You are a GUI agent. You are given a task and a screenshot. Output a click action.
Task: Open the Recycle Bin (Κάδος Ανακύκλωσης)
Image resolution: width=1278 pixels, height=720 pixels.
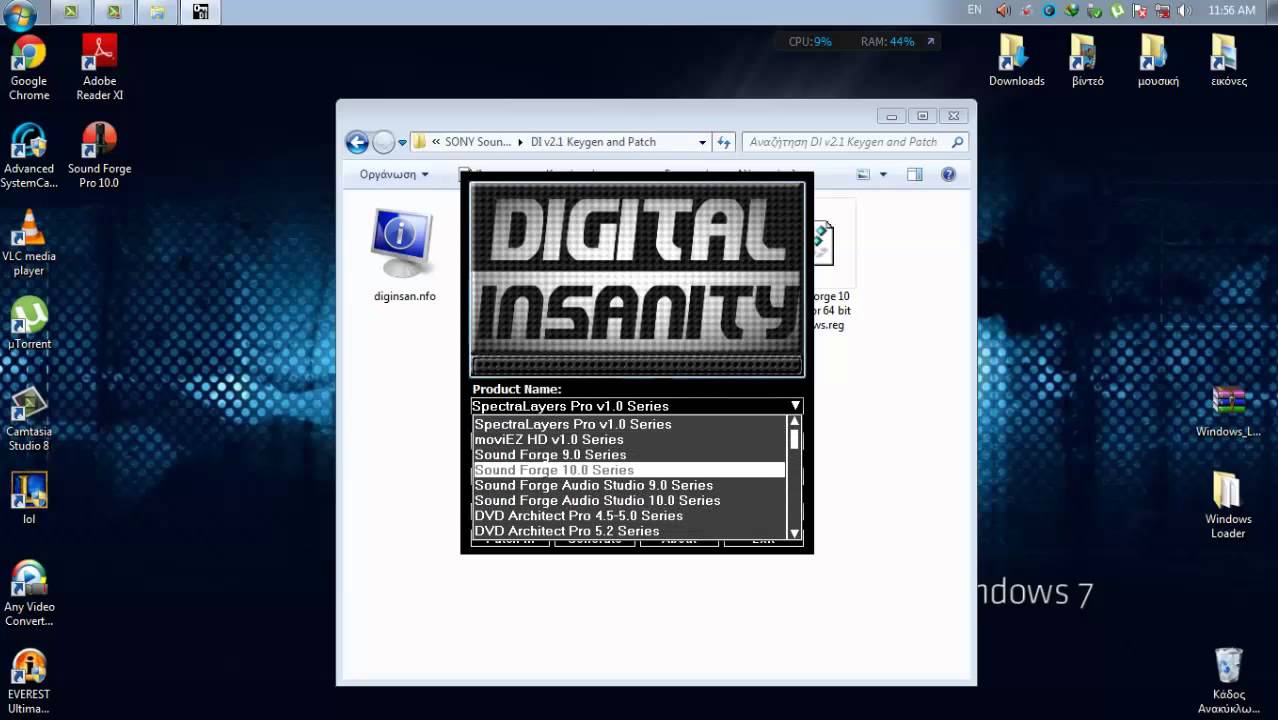[1228, 681]
